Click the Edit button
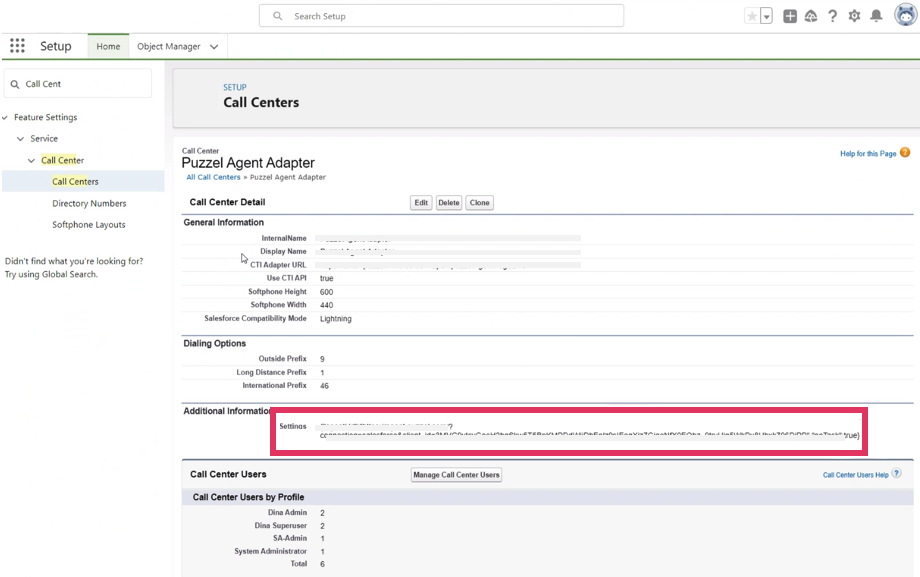This screenshot has width=920, height=577. (x=421, y=202)
